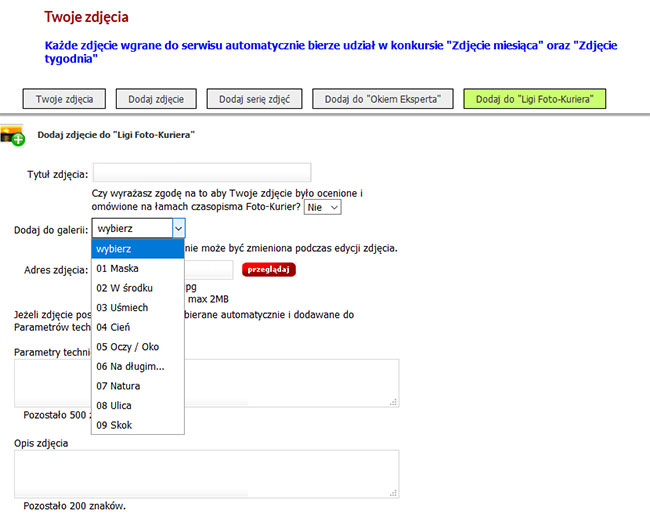
Task: Click the red 'przeglądaj' browse button
Action: tap(269, 270)
